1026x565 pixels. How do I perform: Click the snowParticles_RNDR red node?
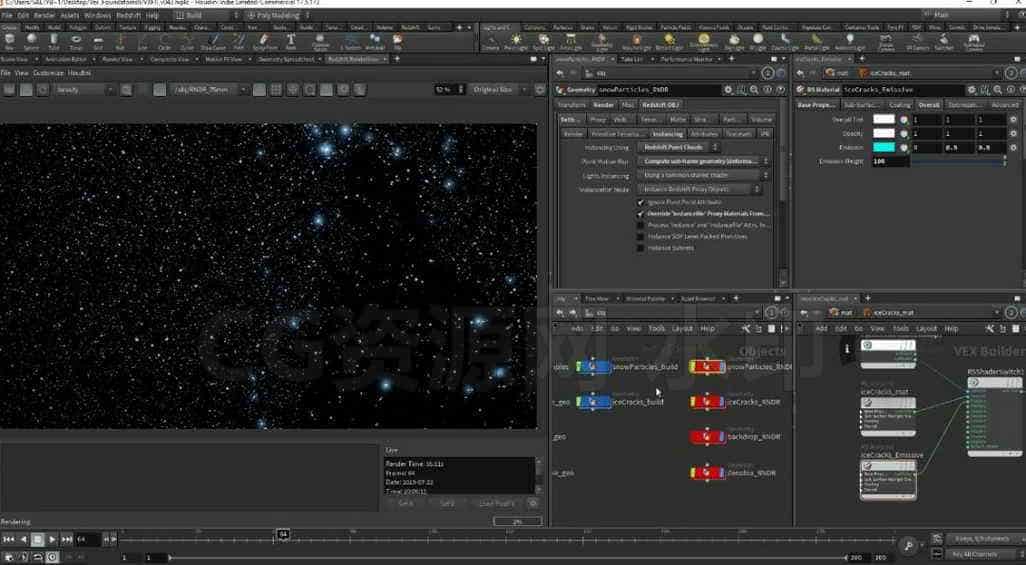(707, 367)
